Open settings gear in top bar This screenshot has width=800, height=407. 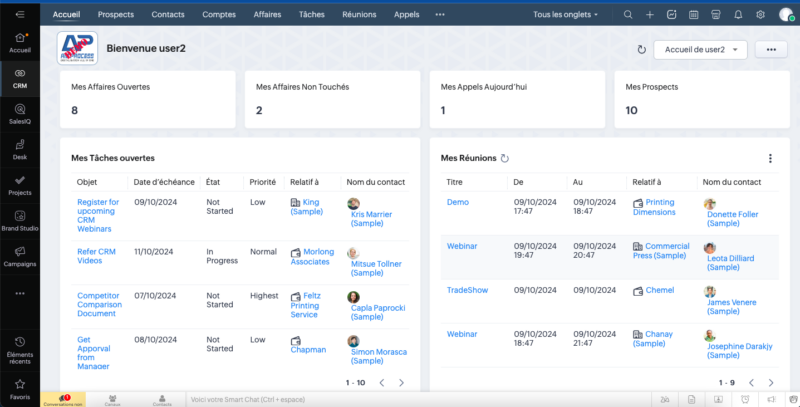(760, 15)
